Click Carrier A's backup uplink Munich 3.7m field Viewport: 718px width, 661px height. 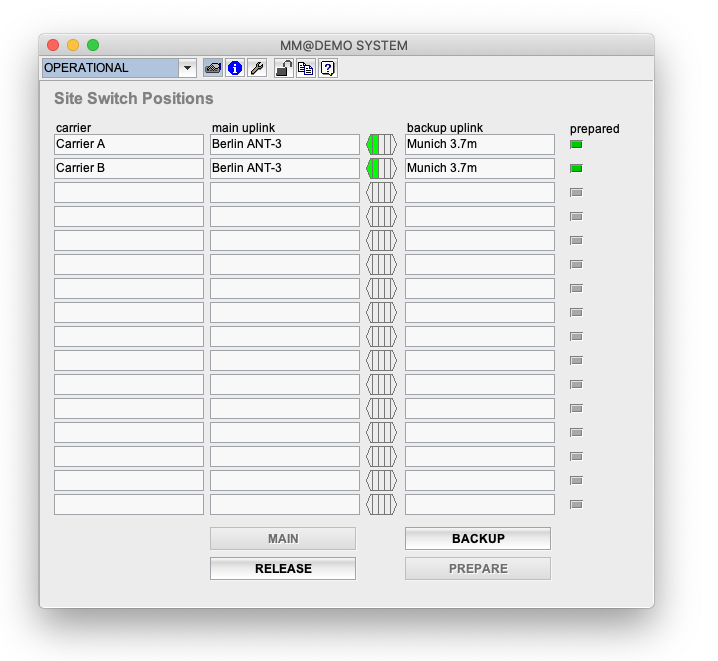tap(479, 144)
